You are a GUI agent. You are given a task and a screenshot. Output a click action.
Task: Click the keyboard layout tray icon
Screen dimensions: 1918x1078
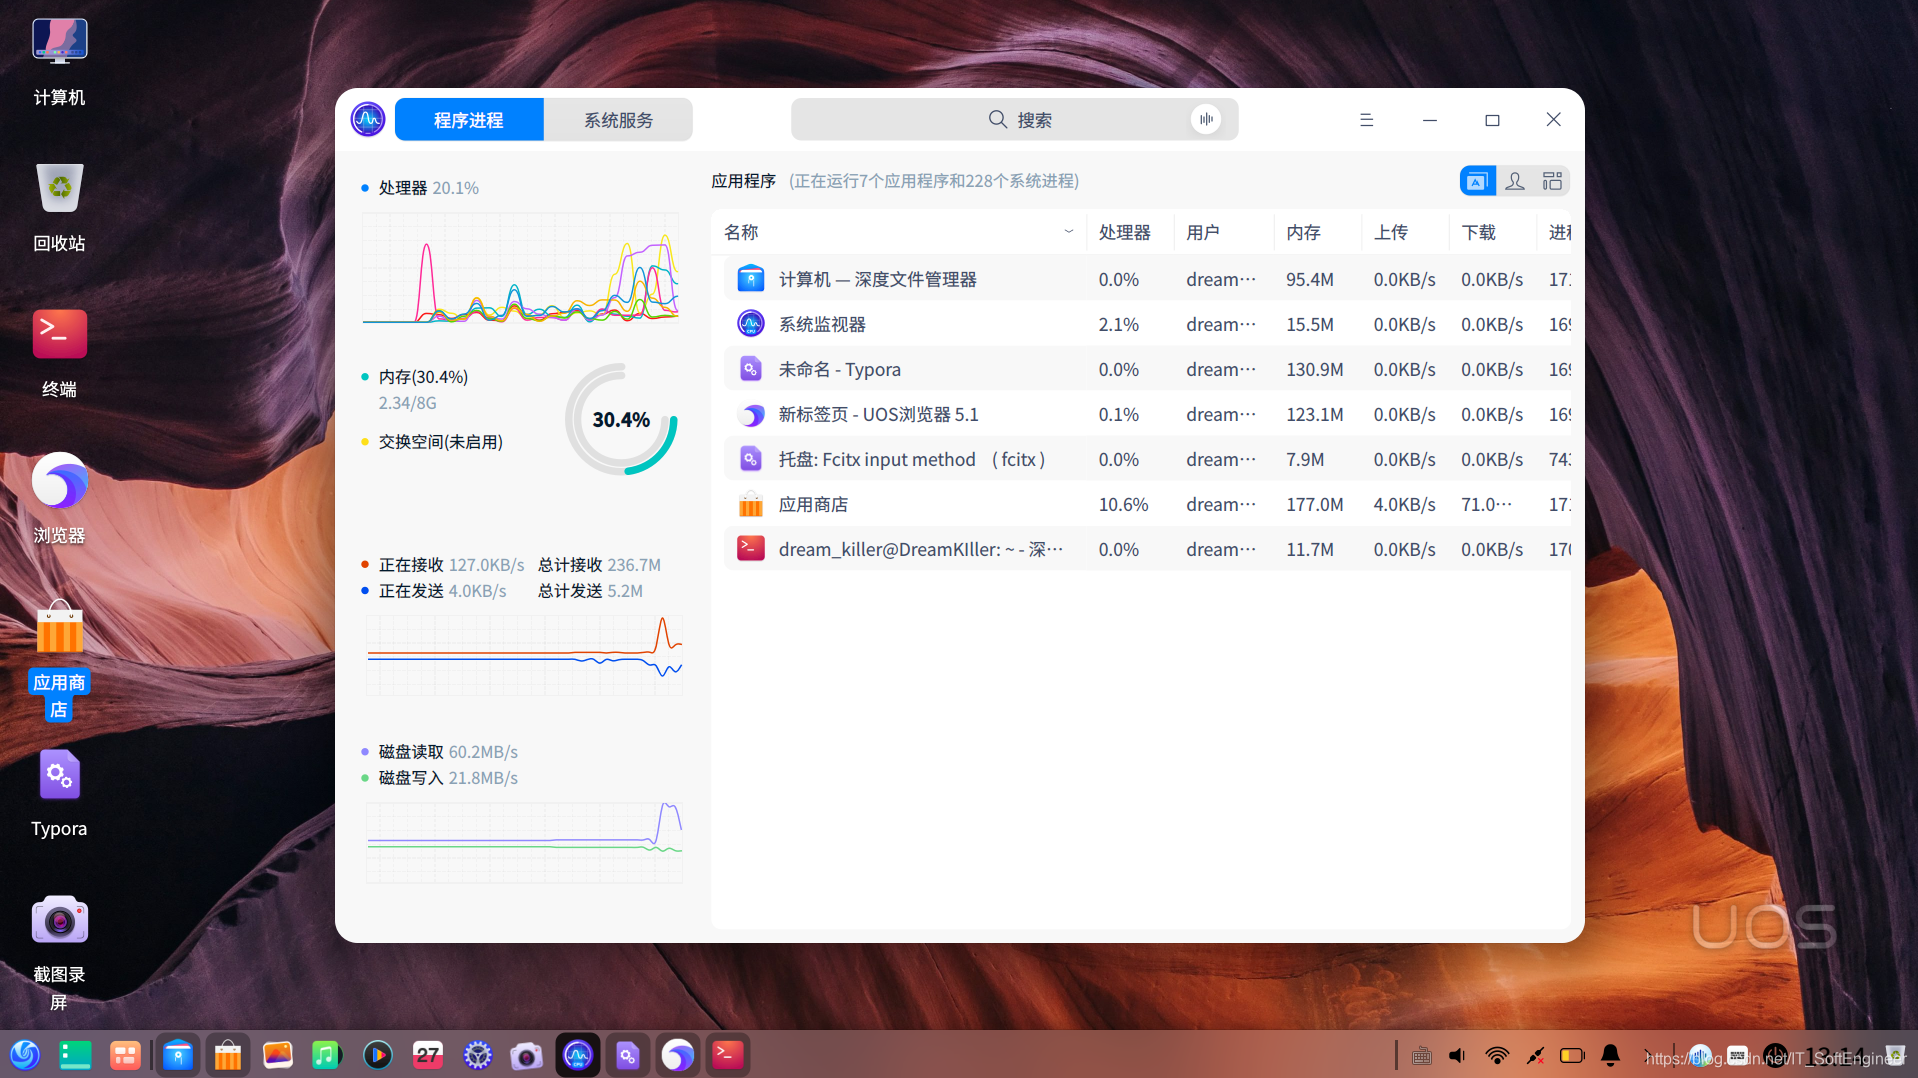(1421, 1055)
